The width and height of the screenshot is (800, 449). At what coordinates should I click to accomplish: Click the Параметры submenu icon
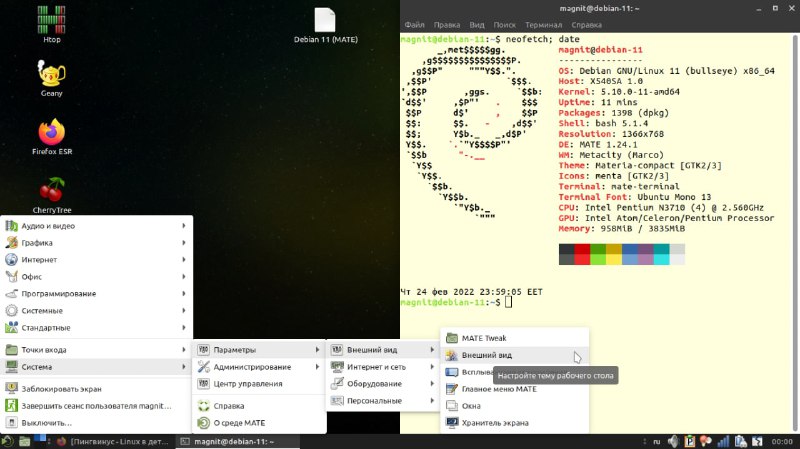204,350
